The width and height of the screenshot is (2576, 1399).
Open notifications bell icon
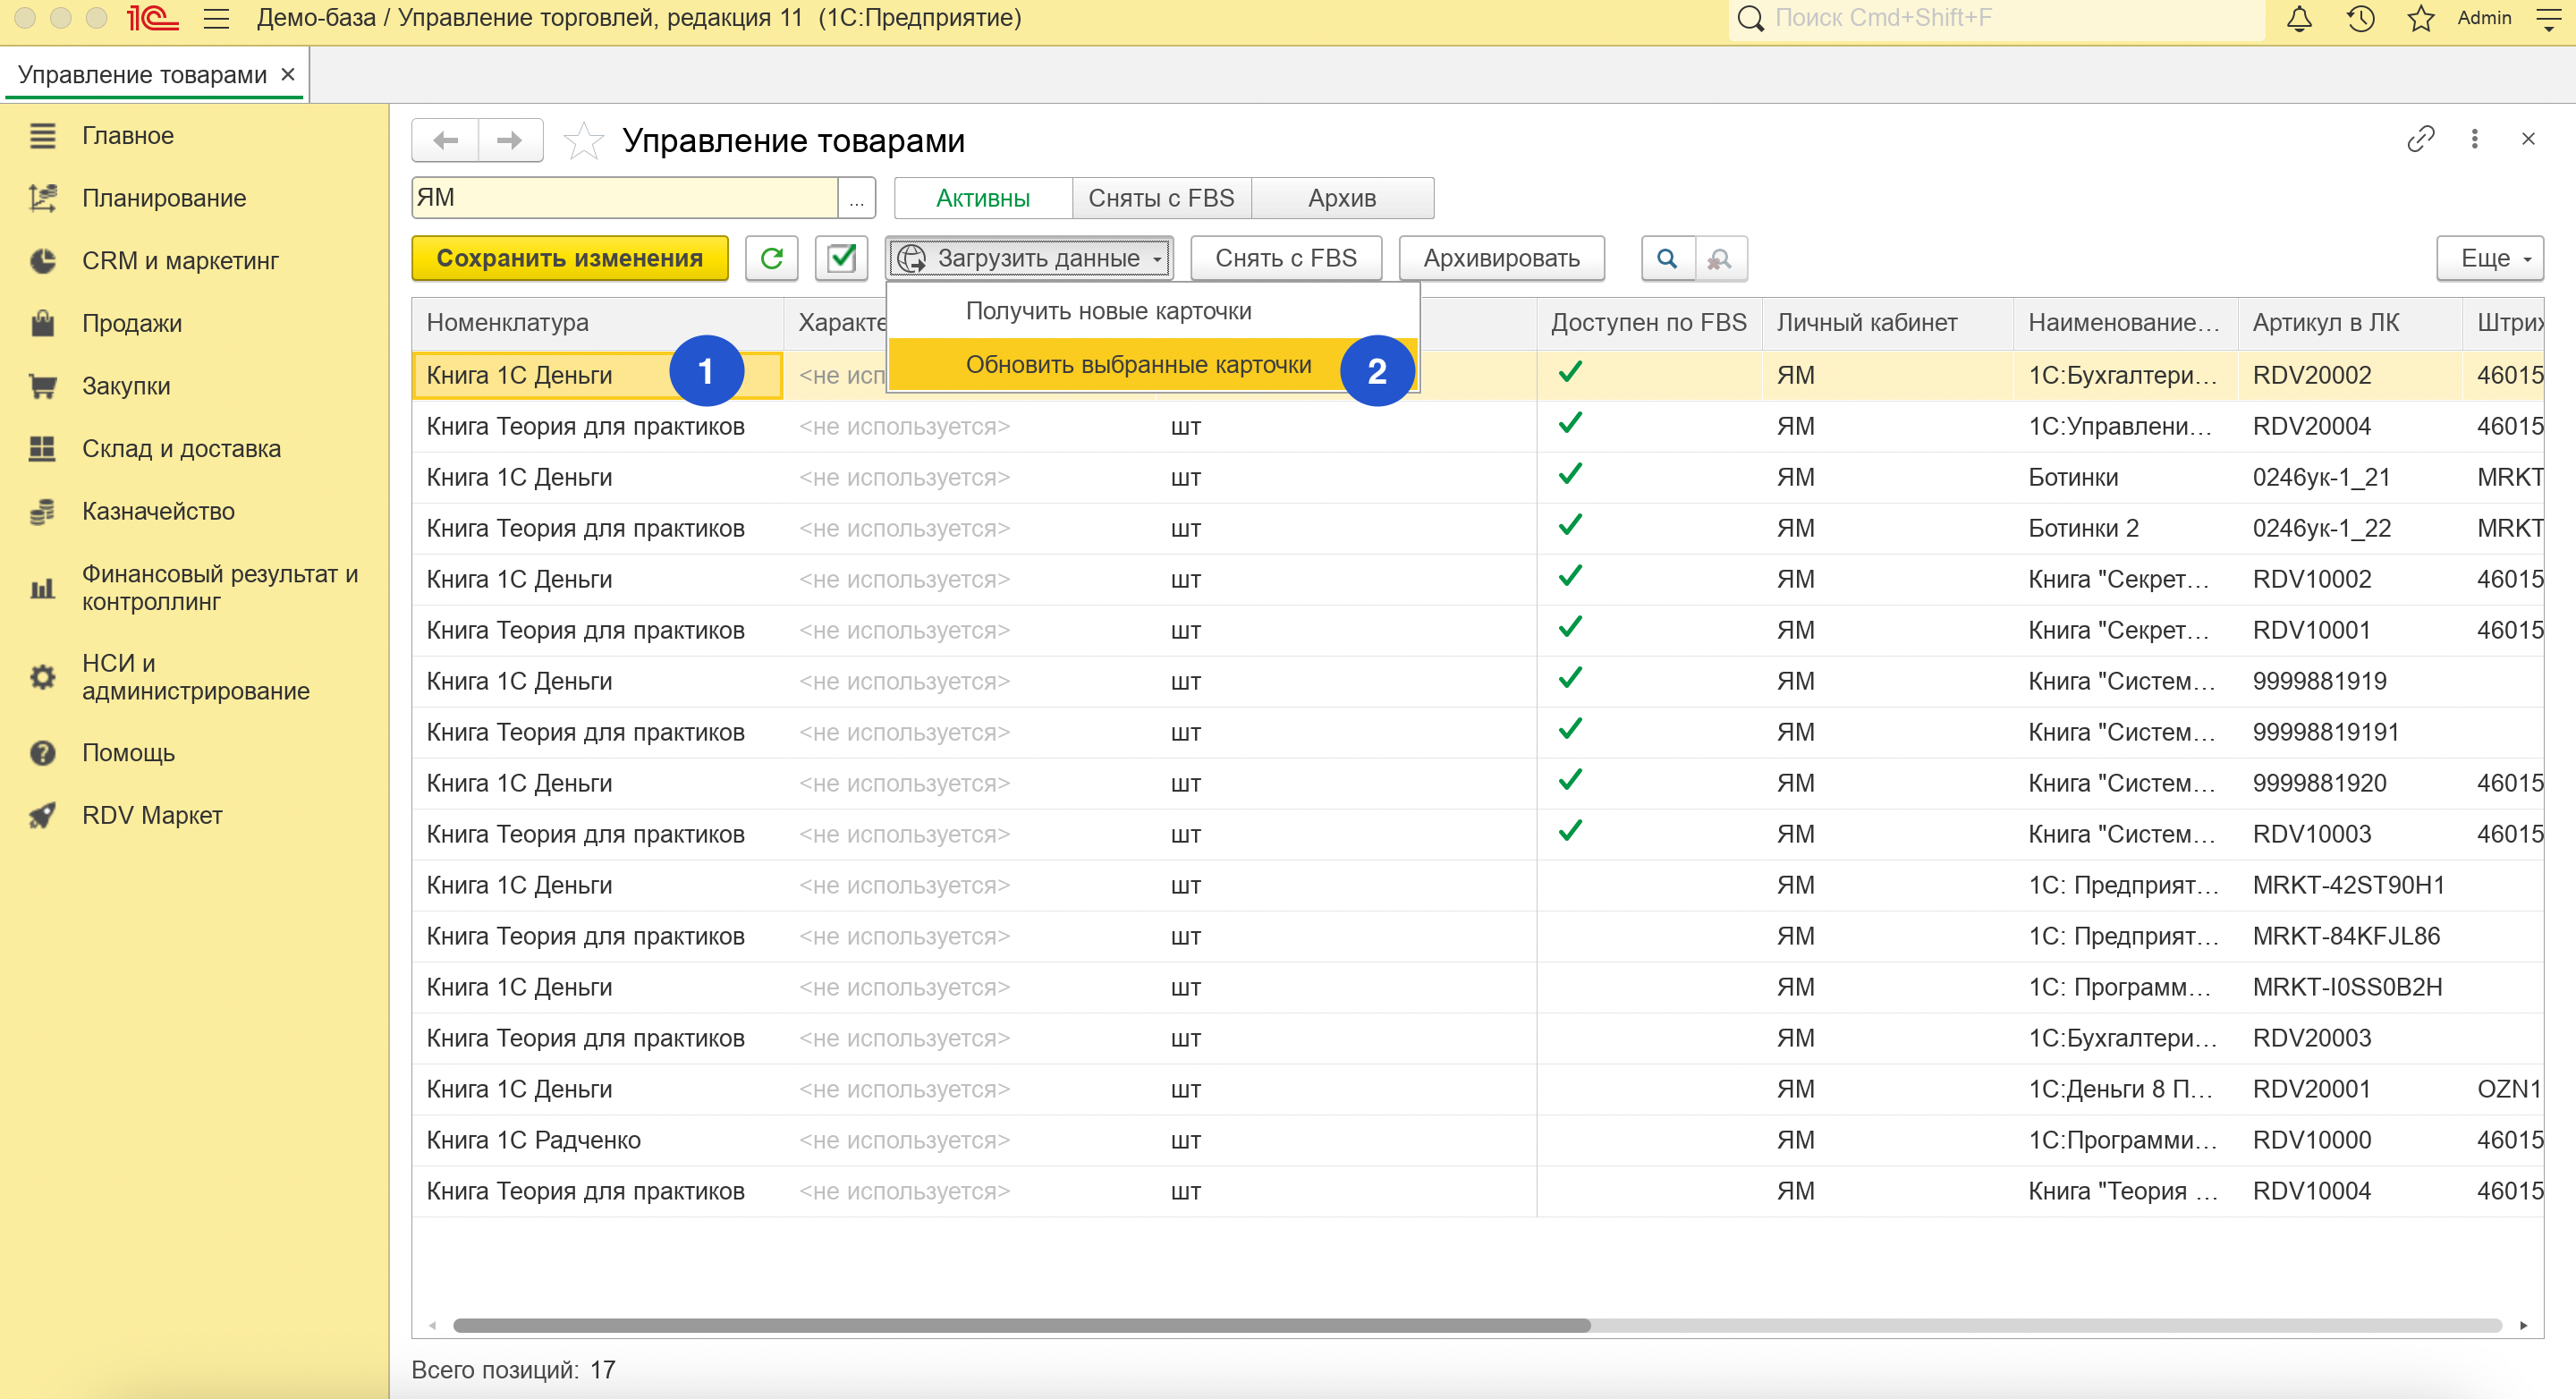click(x=2299, y=18)
